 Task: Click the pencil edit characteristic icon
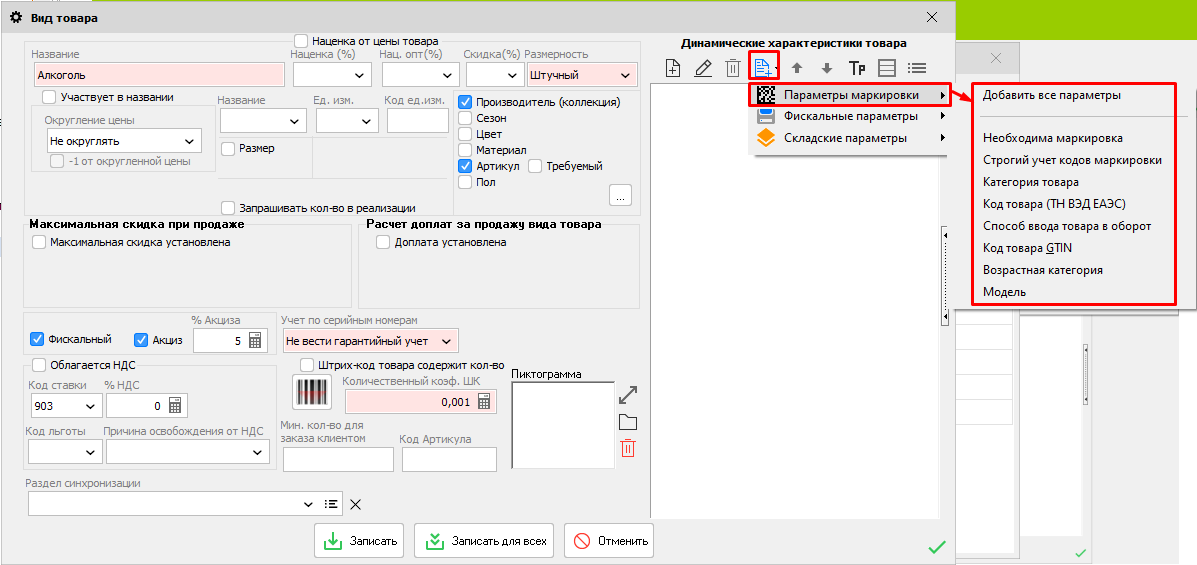703,68
